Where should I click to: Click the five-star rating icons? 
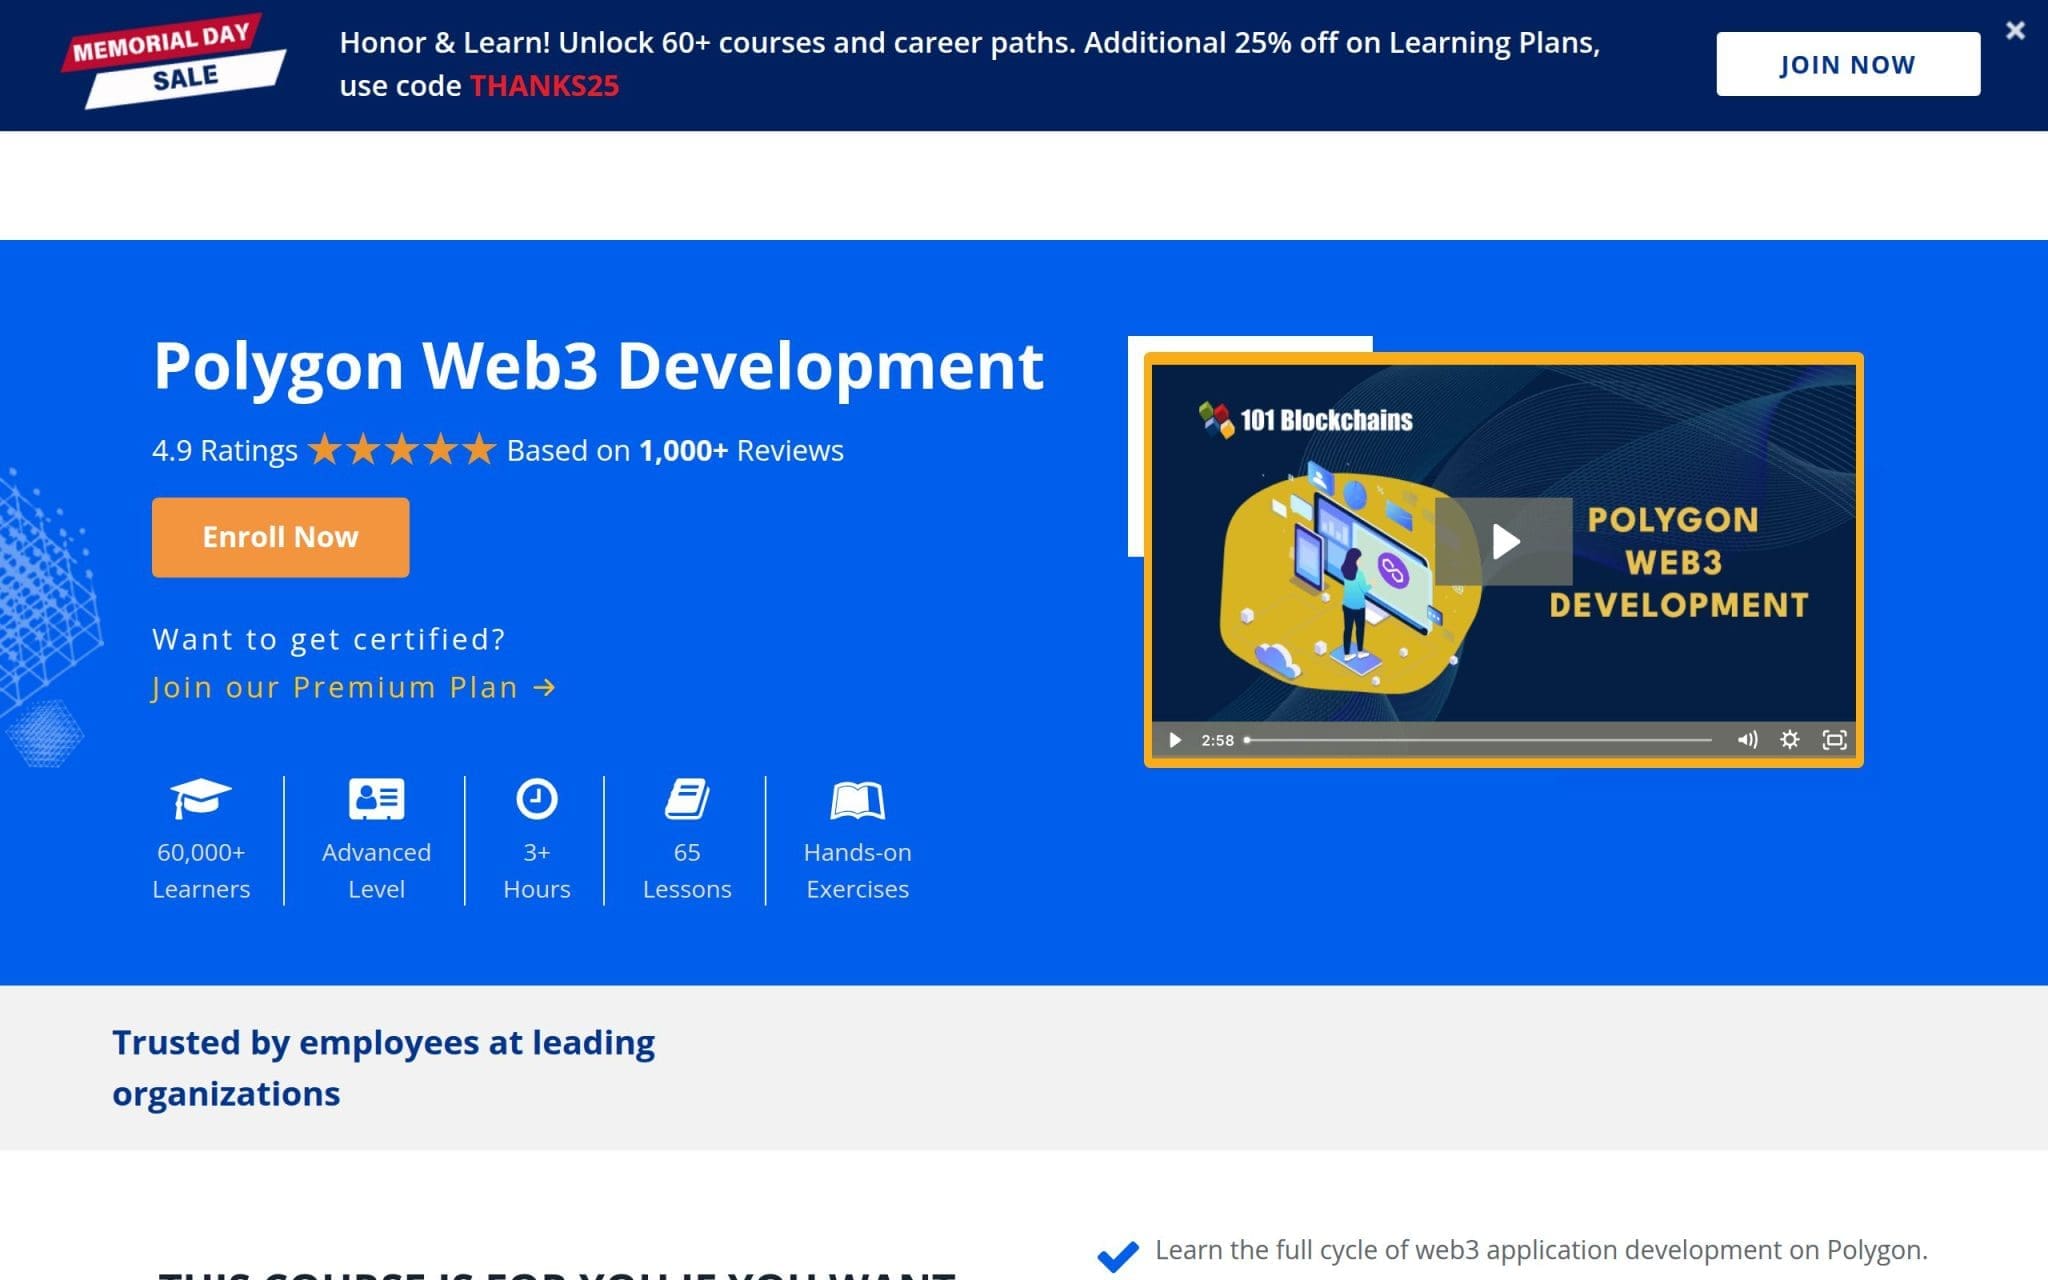(402, 450)
